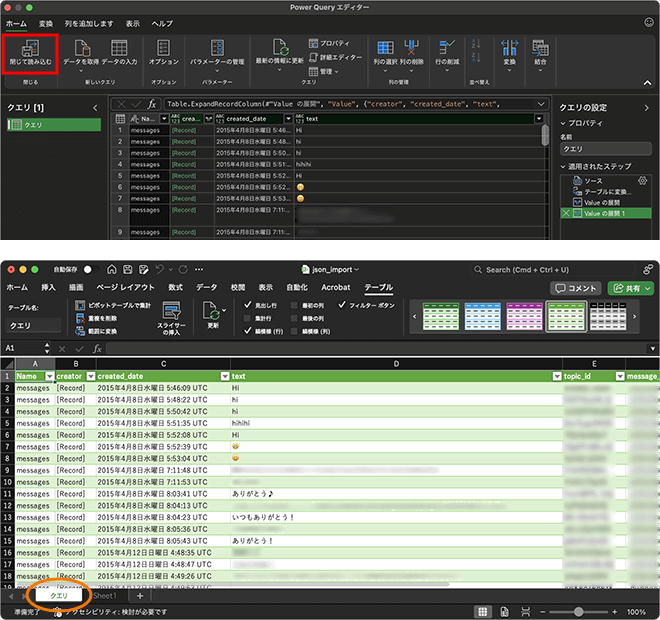Click the パラメーターの管理 icon
The height and width of the screenshot is (620, 660).
[217, 48]
